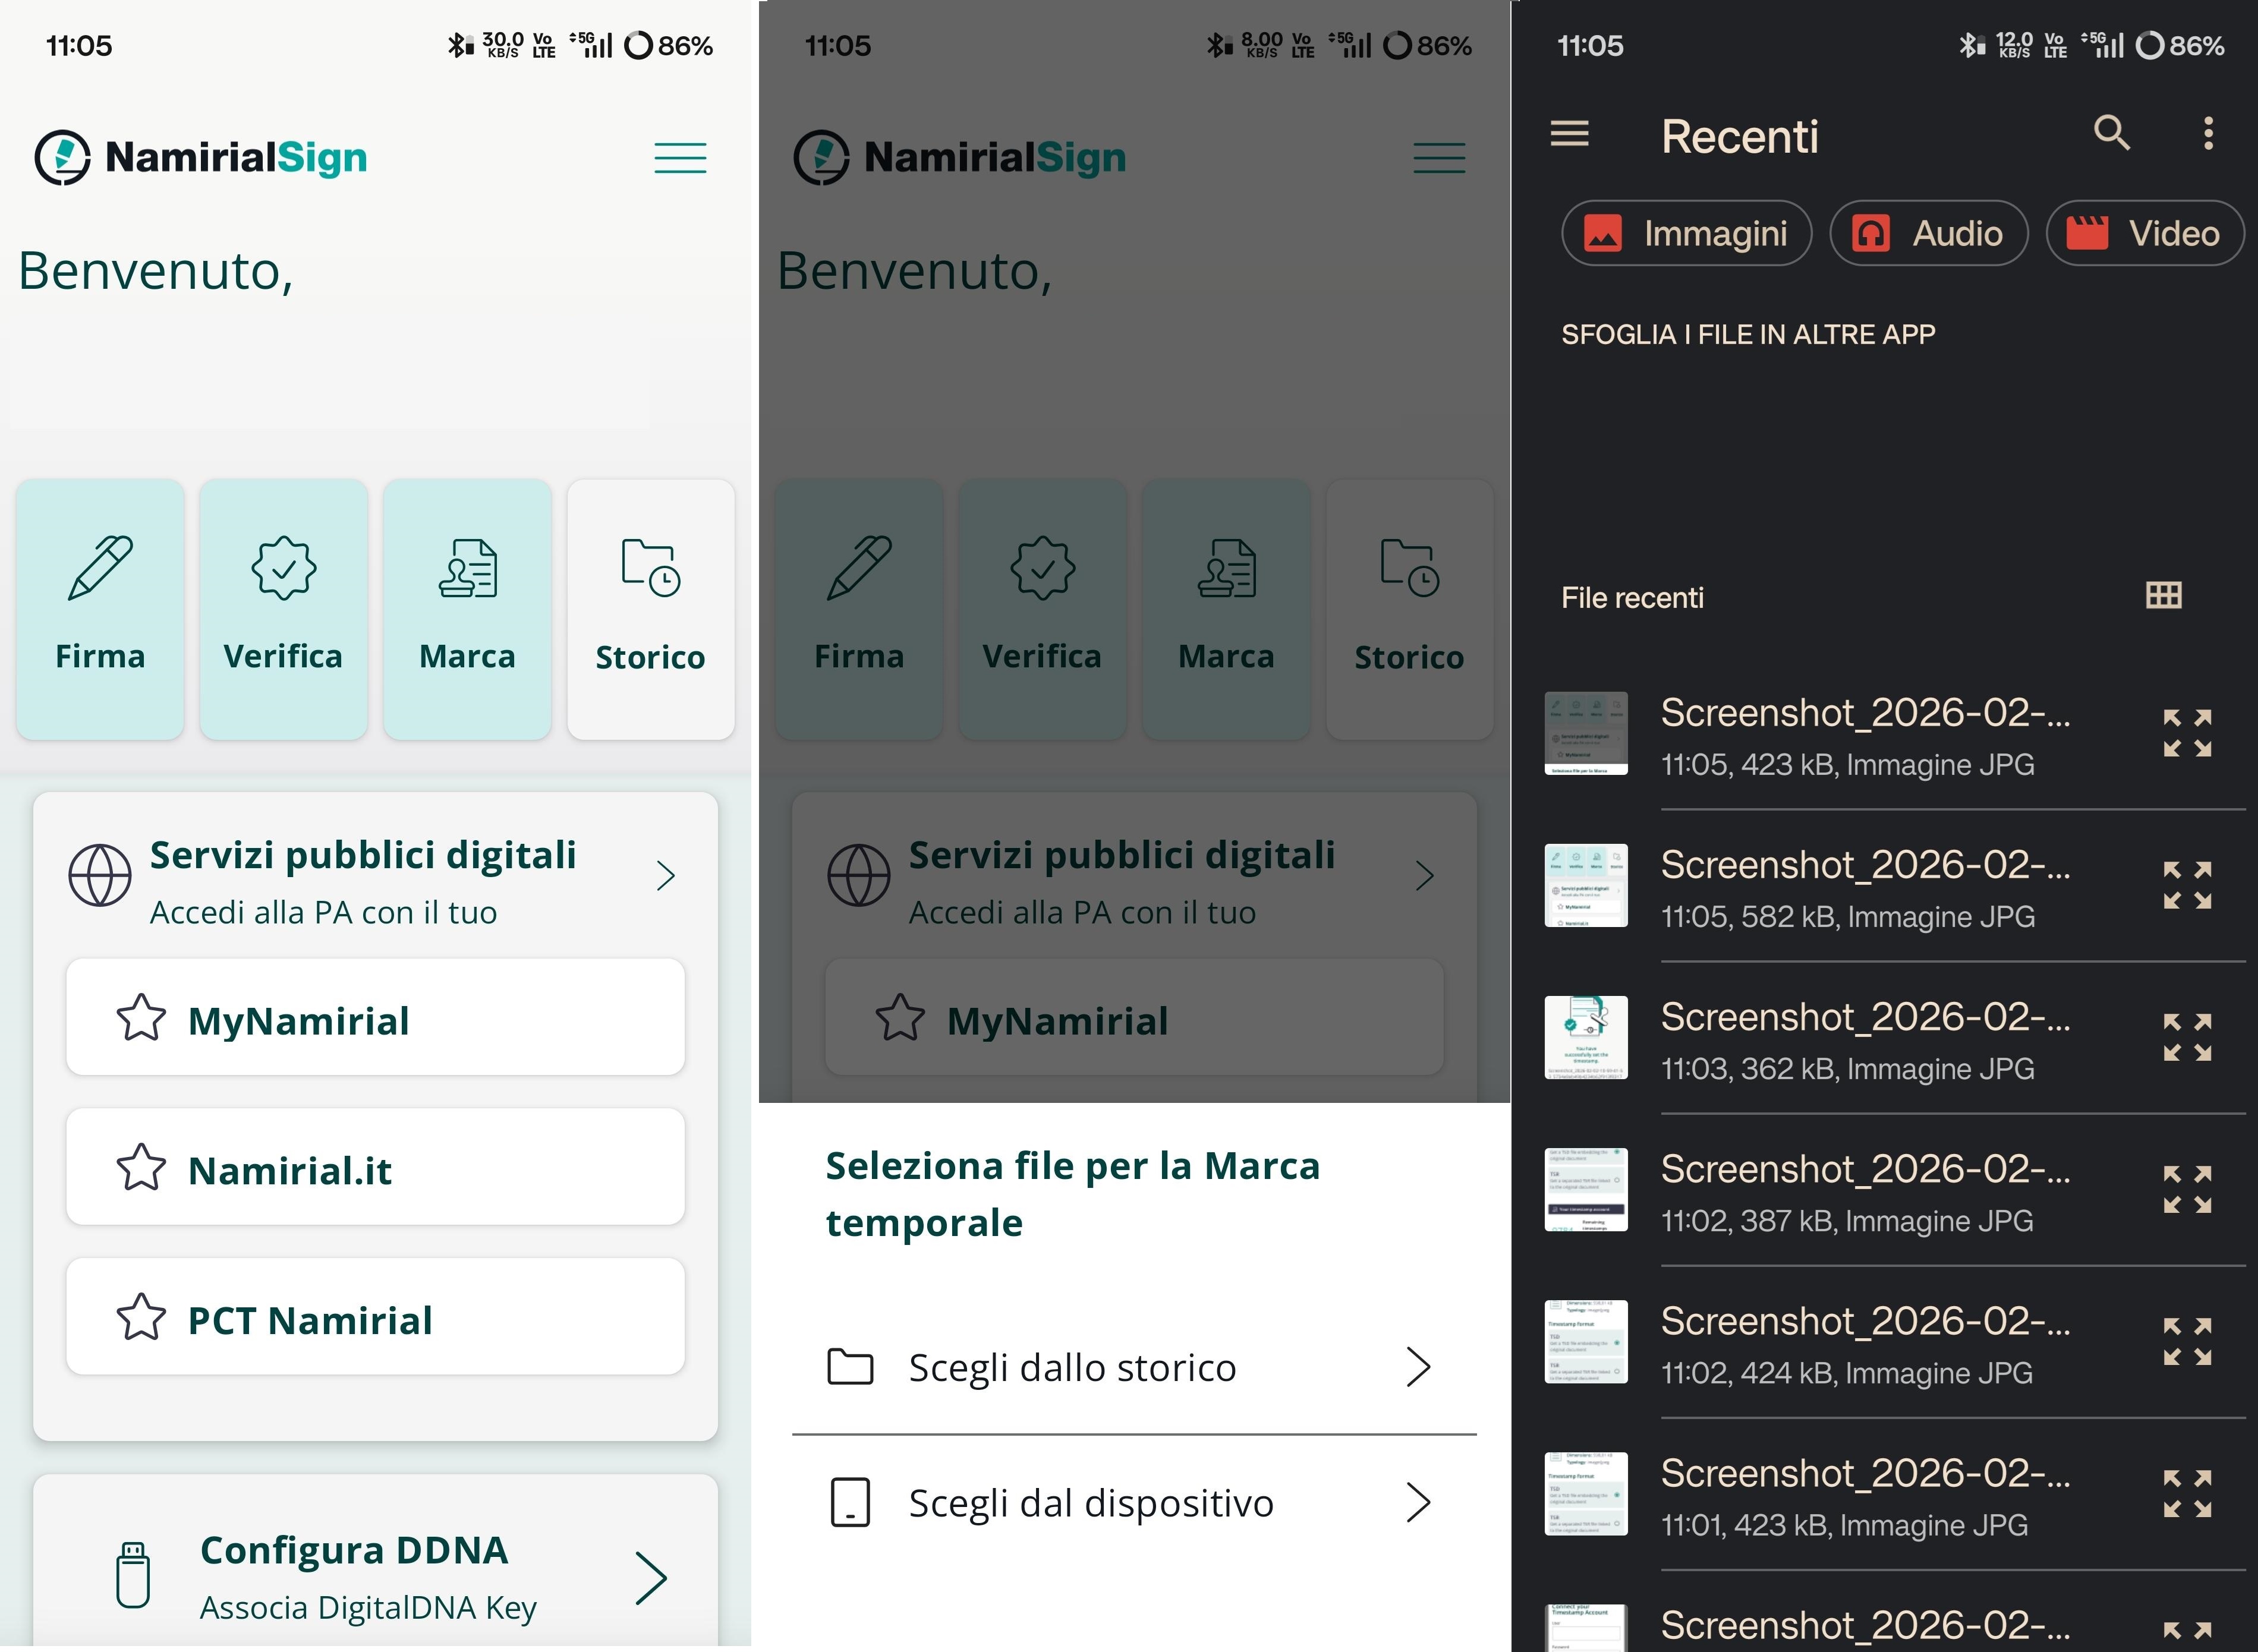Click the filename of the 424 kB screenshot
Viewport: 2258px width, 1652px height.
coord(1865,1320)
